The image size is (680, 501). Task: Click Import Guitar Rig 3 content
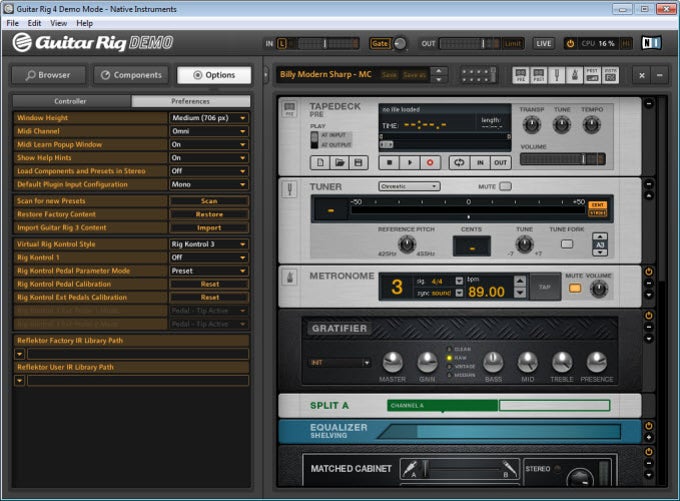click(209, 228)
